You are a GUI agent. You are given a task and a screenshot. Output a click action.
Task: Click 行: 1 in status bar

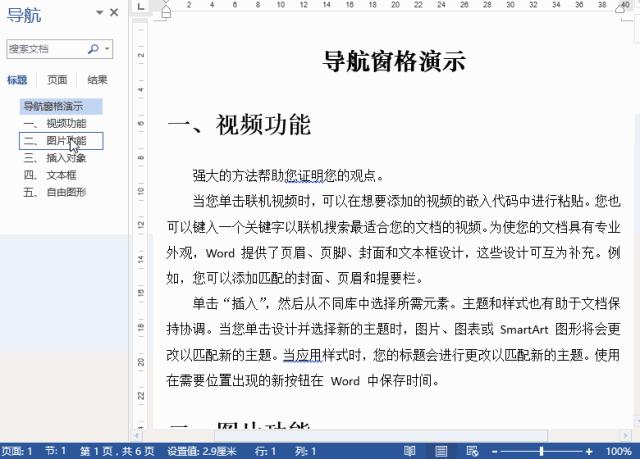[x=265, y=452]
